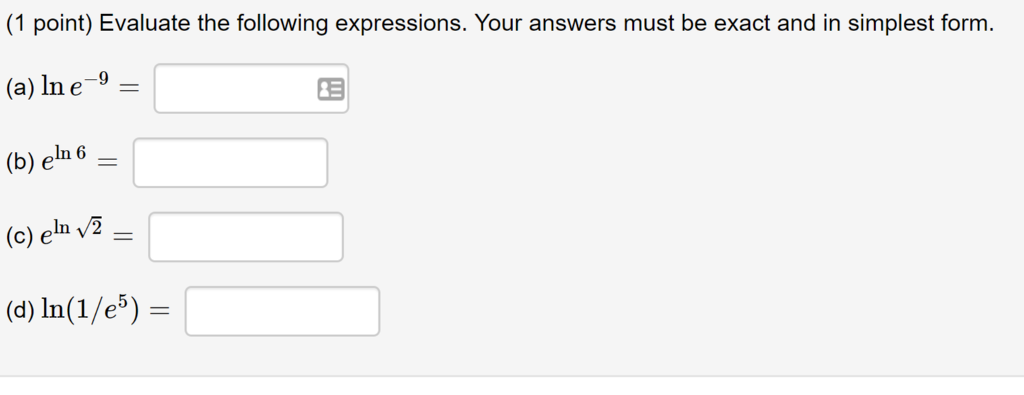The height and width of the screenshot is (395, 1024).
Task: Click the e^ln √2 expression
Action: click(x=71, y=234)
